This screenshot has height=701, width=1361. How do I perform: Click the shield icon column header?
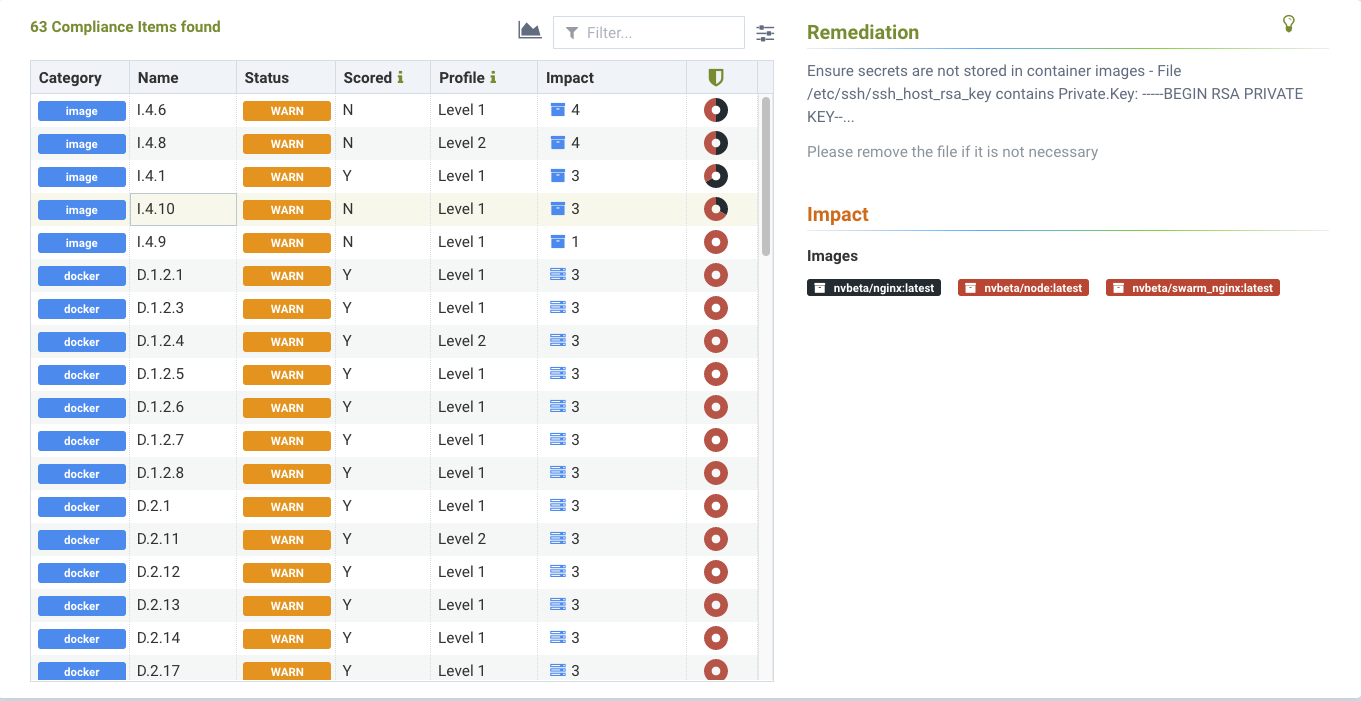715,77
